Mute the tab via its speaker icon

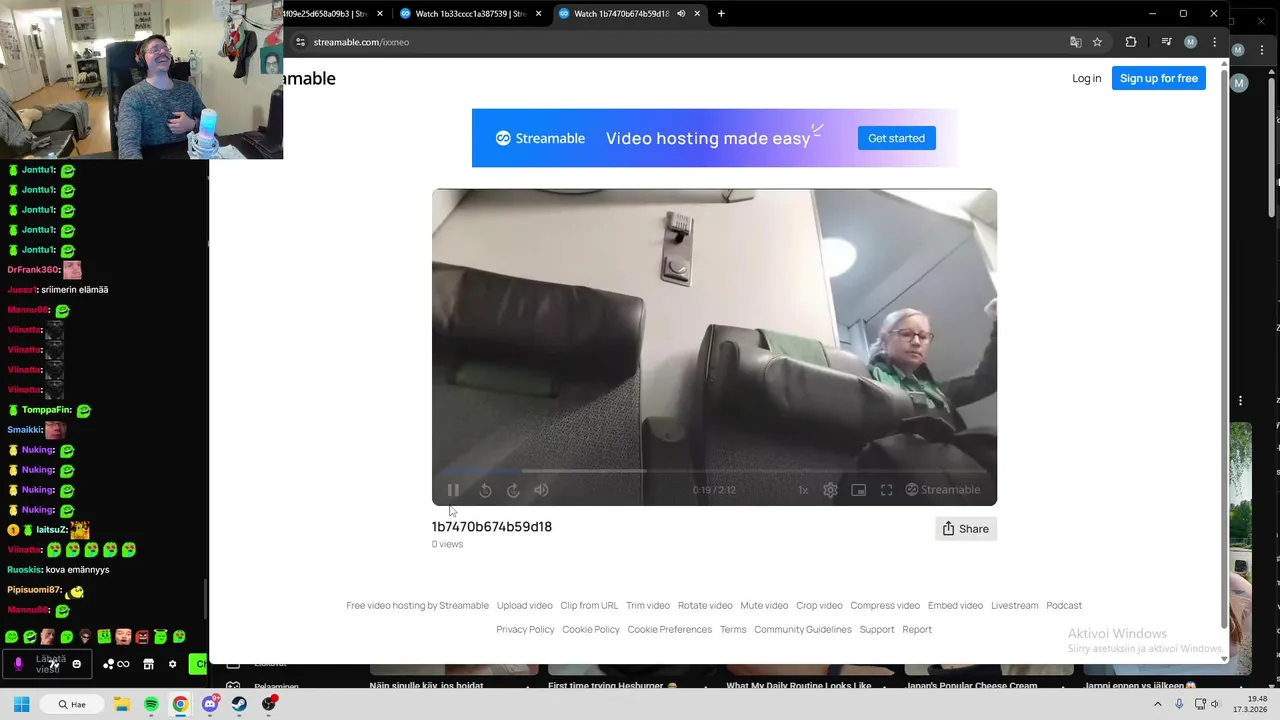point(681,14)
